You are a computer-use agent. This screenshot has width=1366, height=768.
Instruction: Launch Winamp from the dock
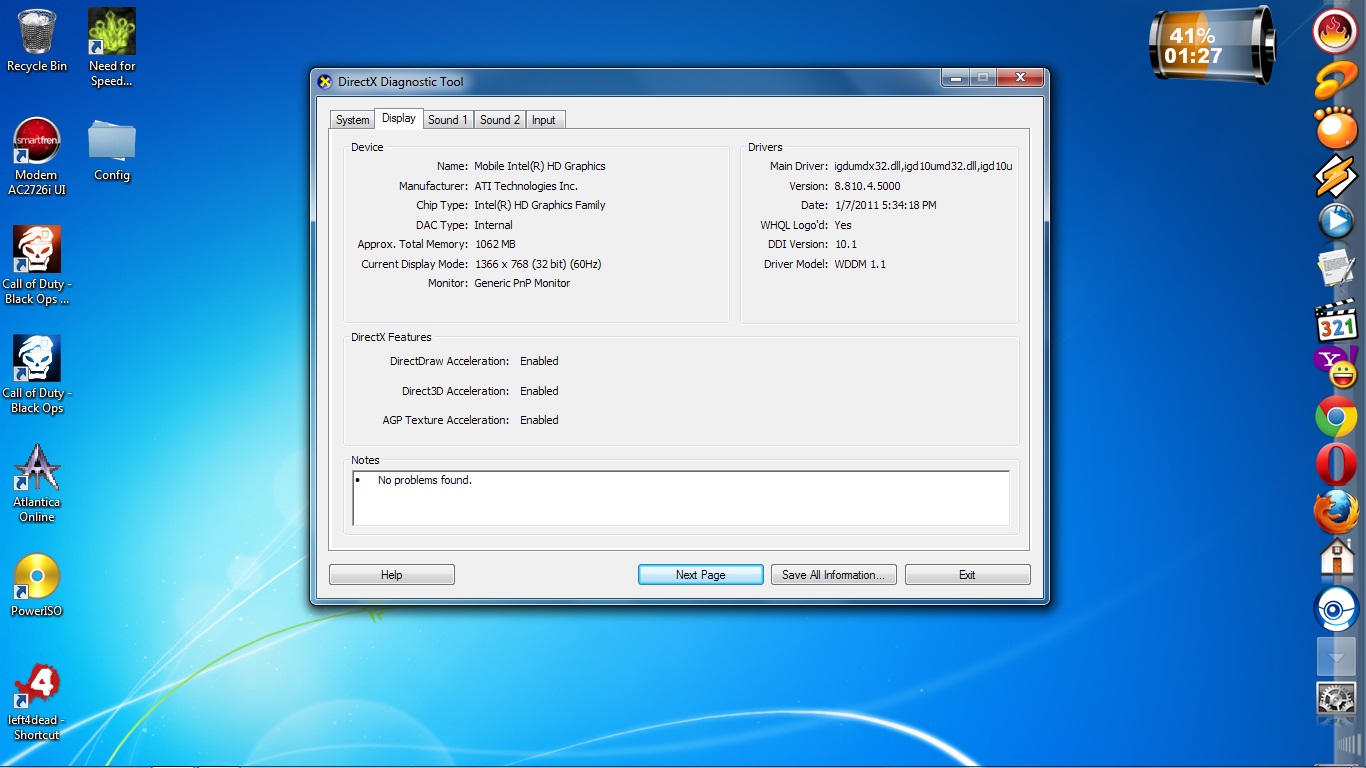(x=1336, y=177)
